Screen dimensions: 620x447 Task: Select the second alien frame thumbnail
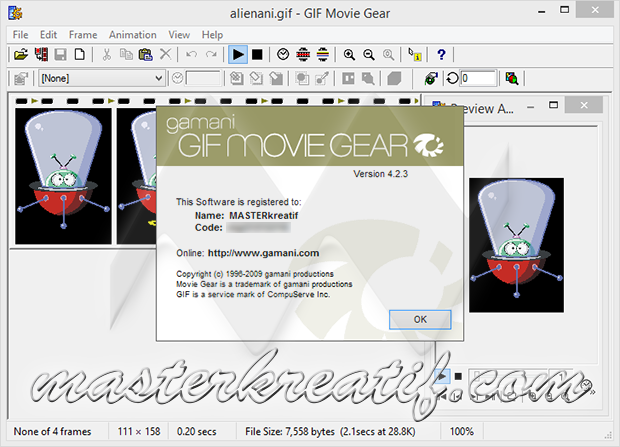coord(137,176)
